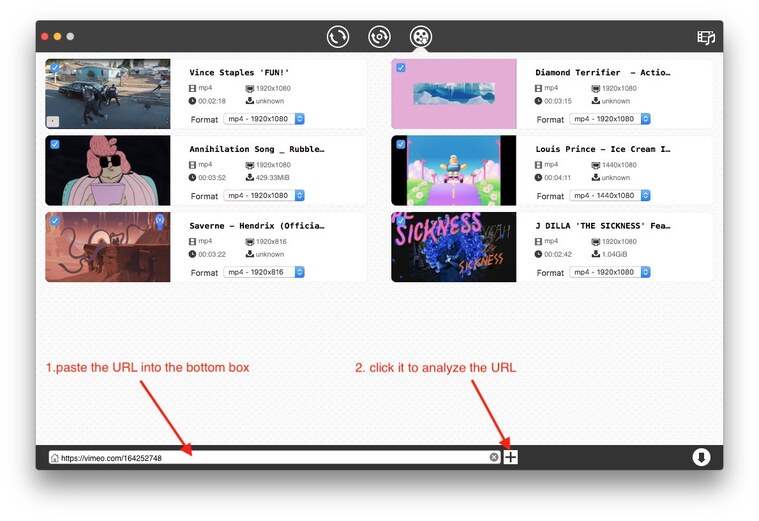Click the title "Saverne – Hendrix (Officia…"

coord(257,226)
